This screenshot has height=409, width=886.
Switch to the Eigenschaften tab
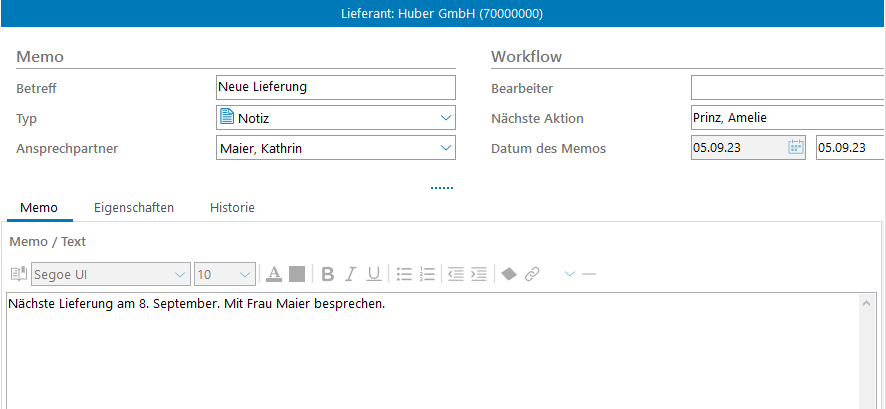134,208
